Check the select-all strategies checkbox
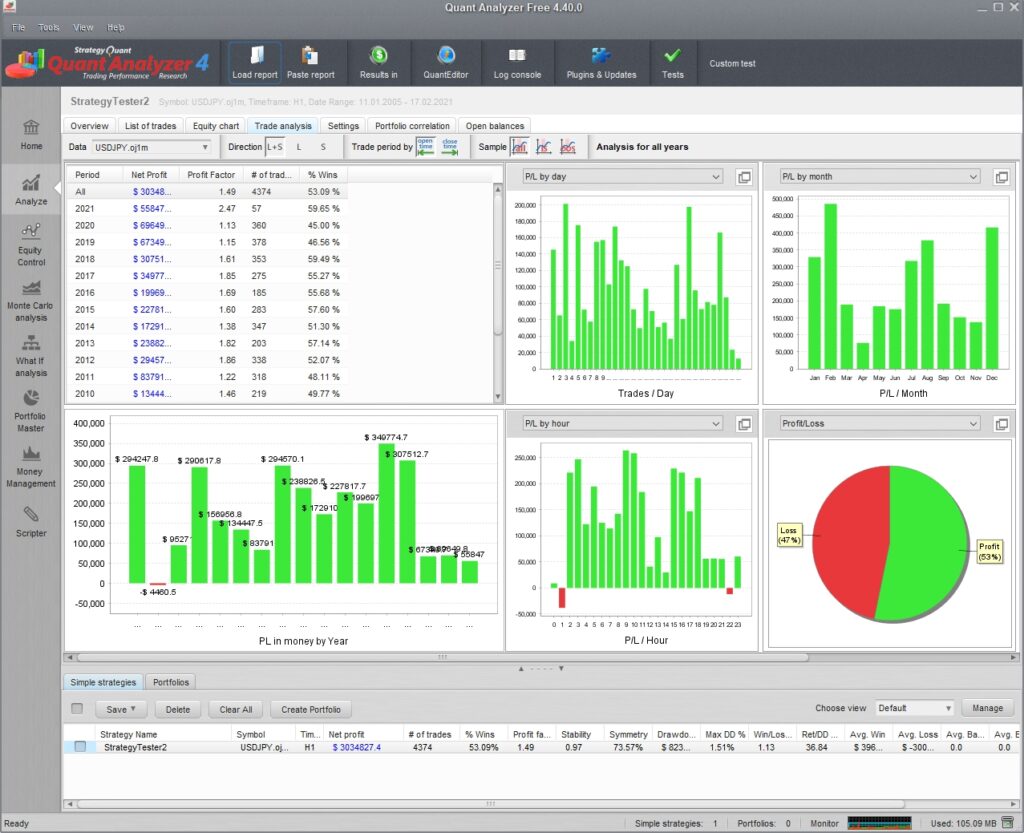The image size is (1024, 833). pos(77,708)
